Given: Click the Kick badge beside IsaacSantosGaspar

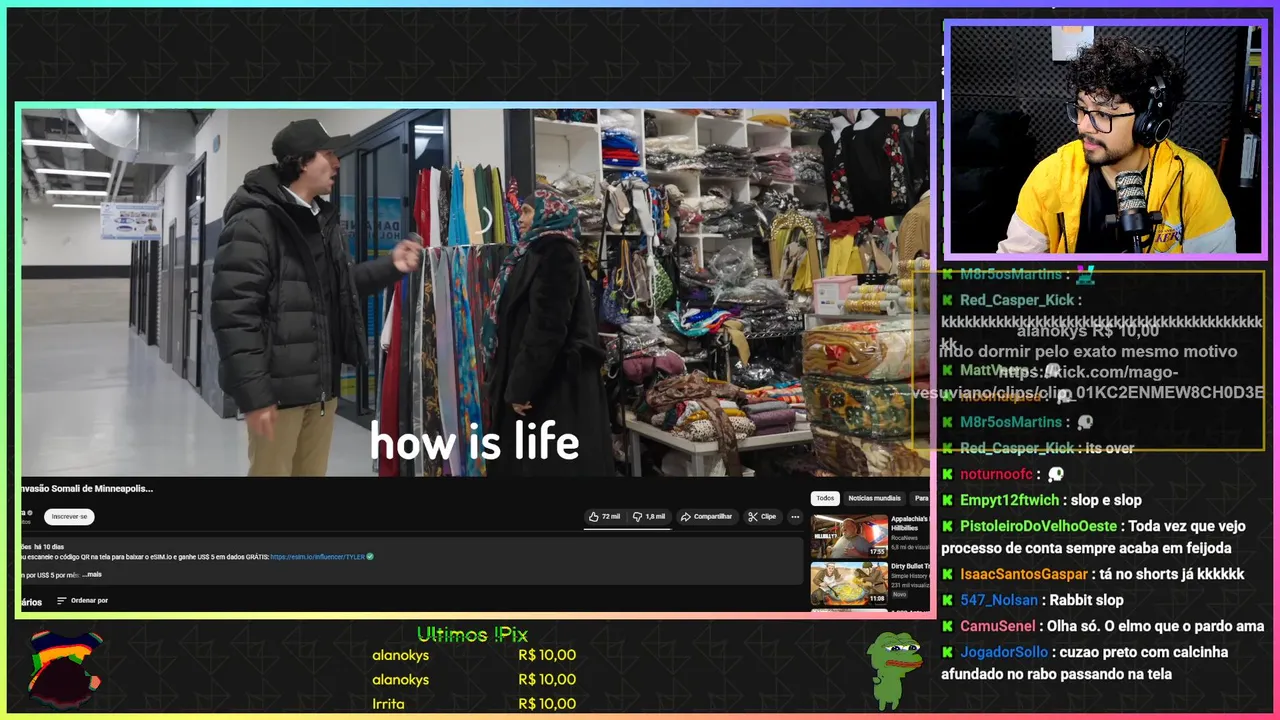Looking at the screenshot, I should [947, 574].
